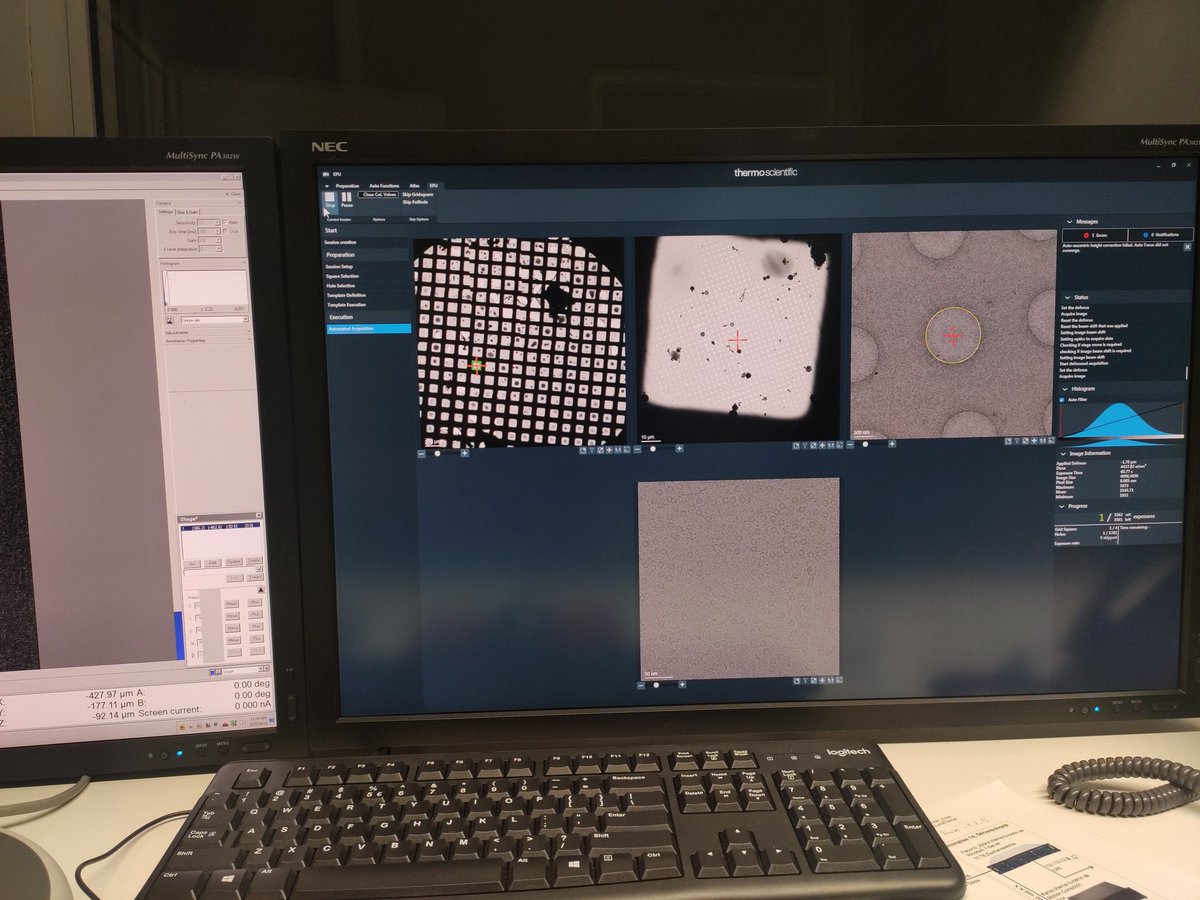The width and height of the screenshot is (1200, 900).
Task: Click the histogram icon beside the Greyscale dropdown in the left window
Action: click(x=169, y=319)
